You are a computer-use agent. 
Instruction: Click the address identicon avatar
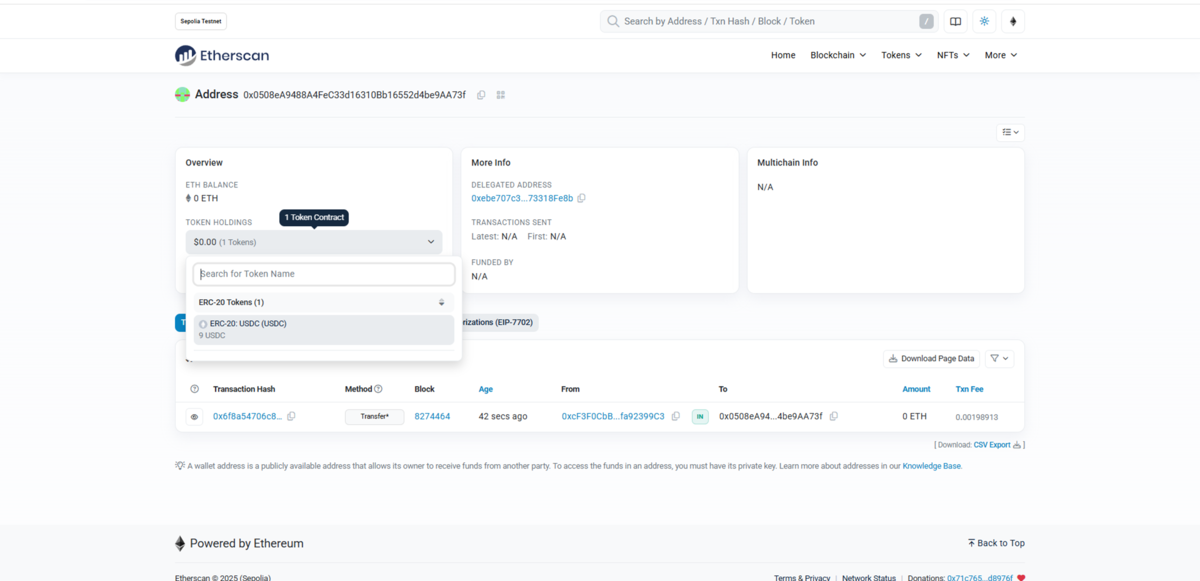click(x=182, y=95)
